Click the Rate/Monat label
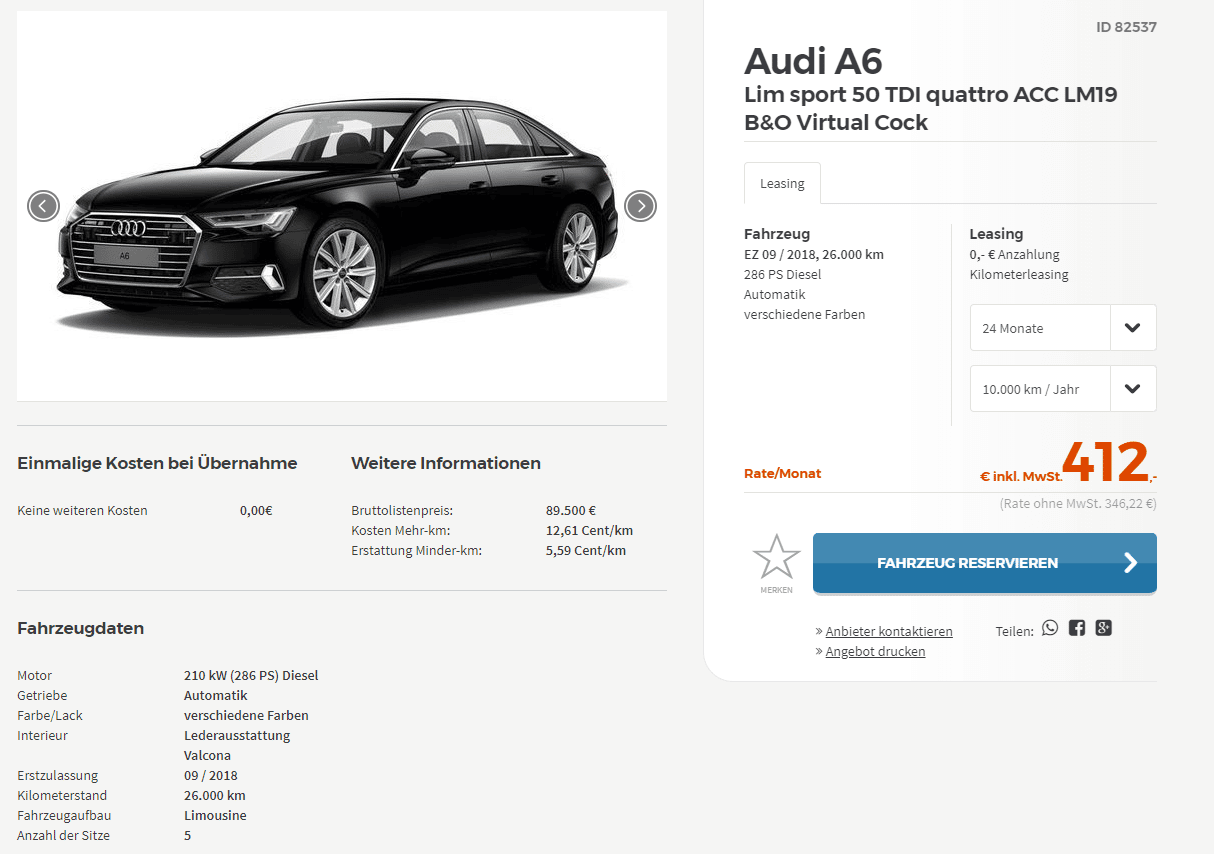This screenshot has height=854, width=1214. pyautogui.click(x=783, y=473)
